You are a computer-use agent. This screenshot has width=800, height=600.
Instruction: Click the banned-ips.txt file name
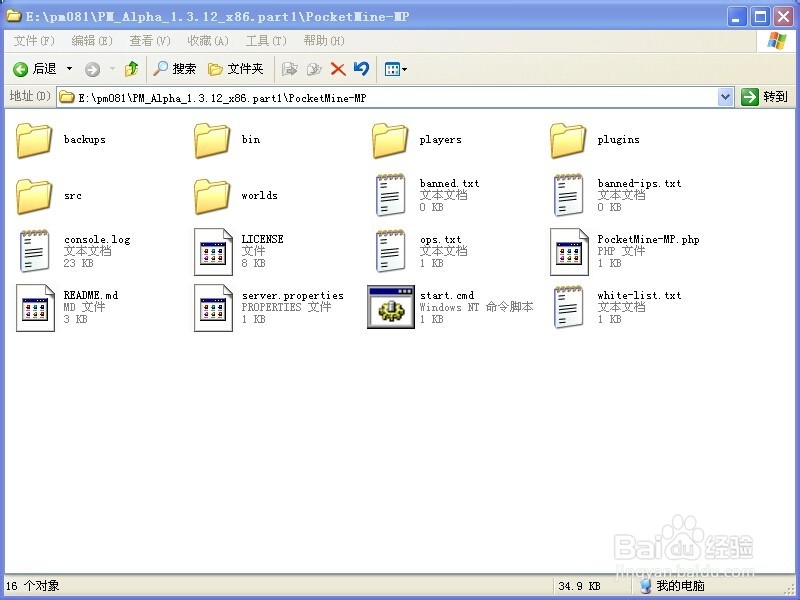pos(639,183)
